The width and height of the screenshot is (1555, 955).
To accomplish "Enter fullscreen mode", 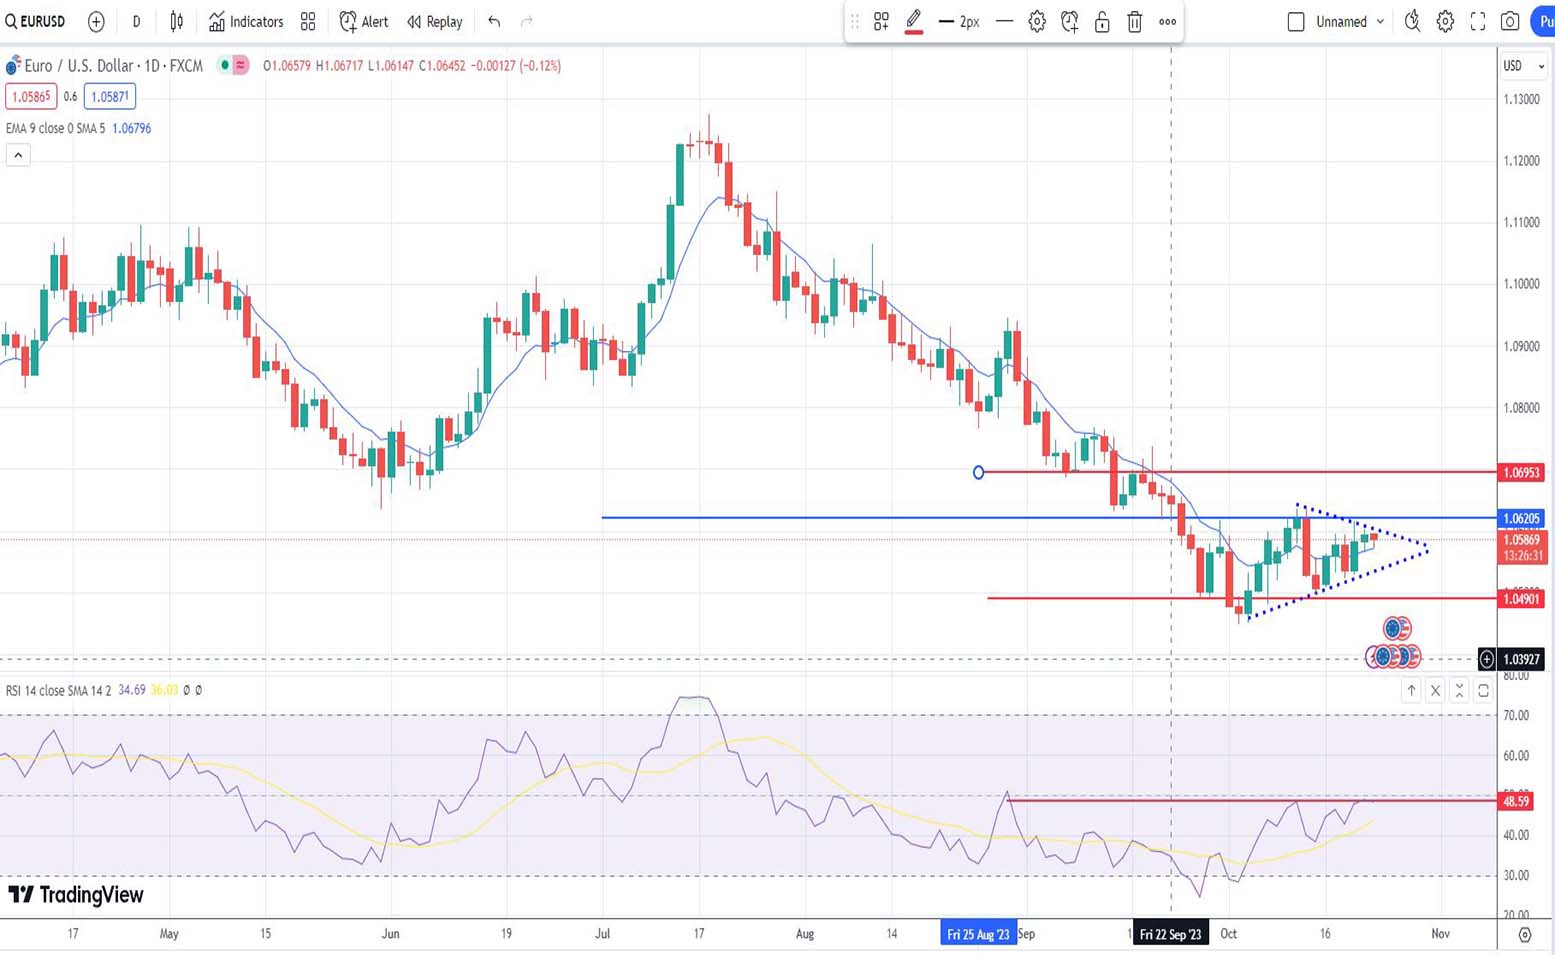I will (1478, 21).
